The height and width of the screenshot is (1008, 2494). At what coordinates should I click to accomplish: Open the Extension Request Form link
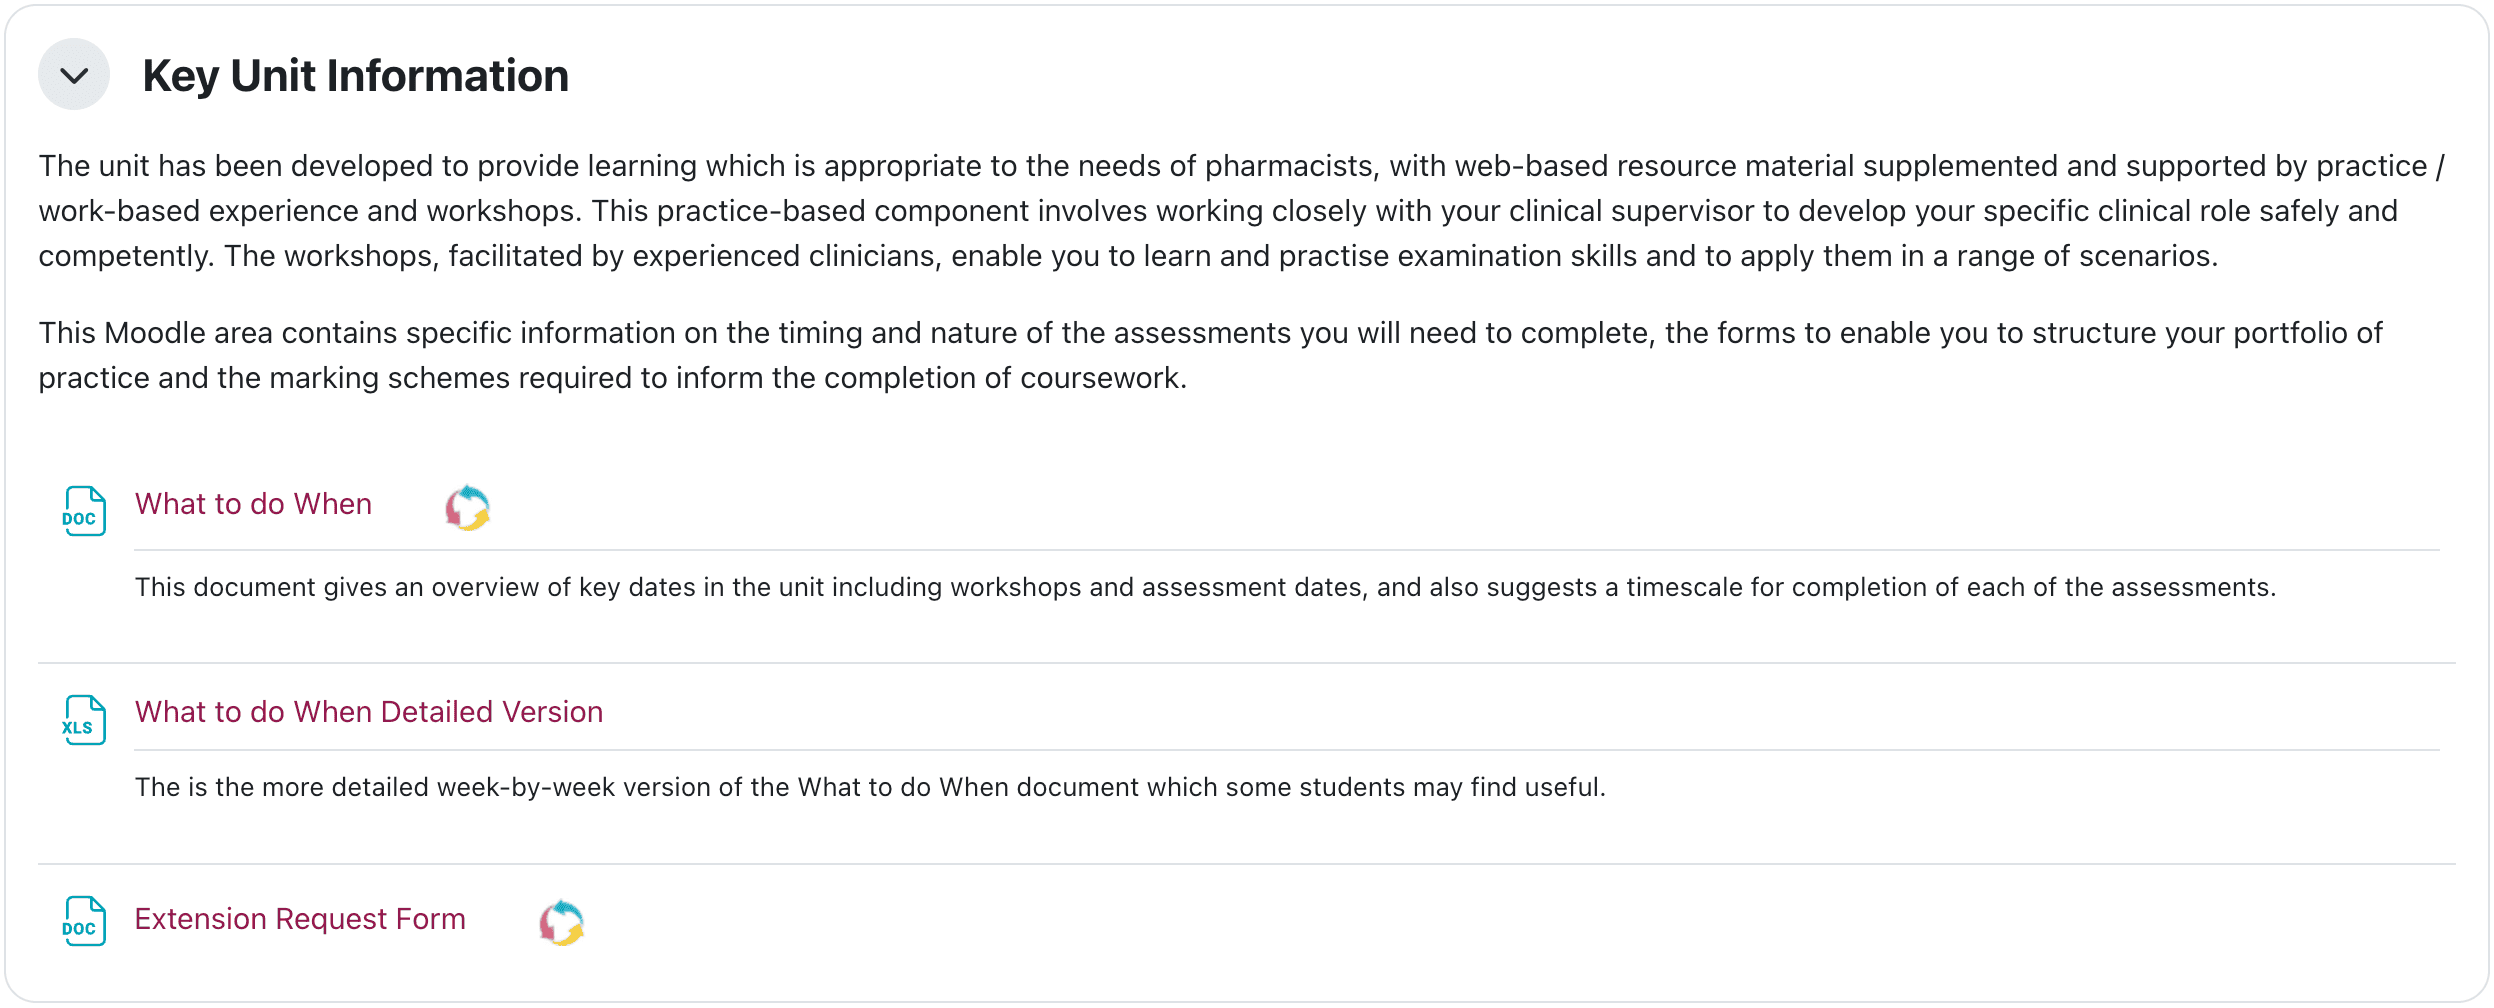coord(300,919)
